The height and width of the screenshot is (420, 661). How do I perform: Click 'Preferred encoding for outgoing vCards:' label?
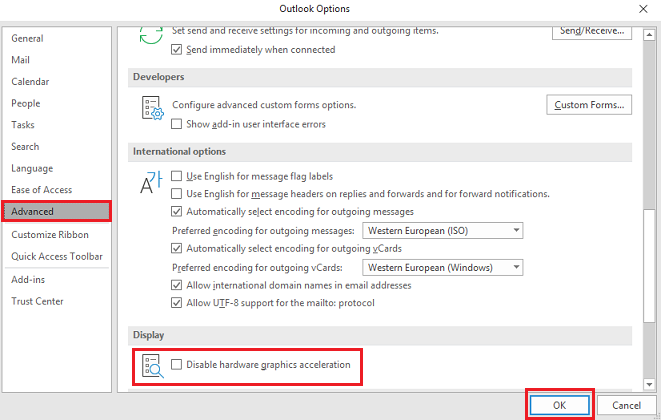pyautogui.click(x=257, y=268)
